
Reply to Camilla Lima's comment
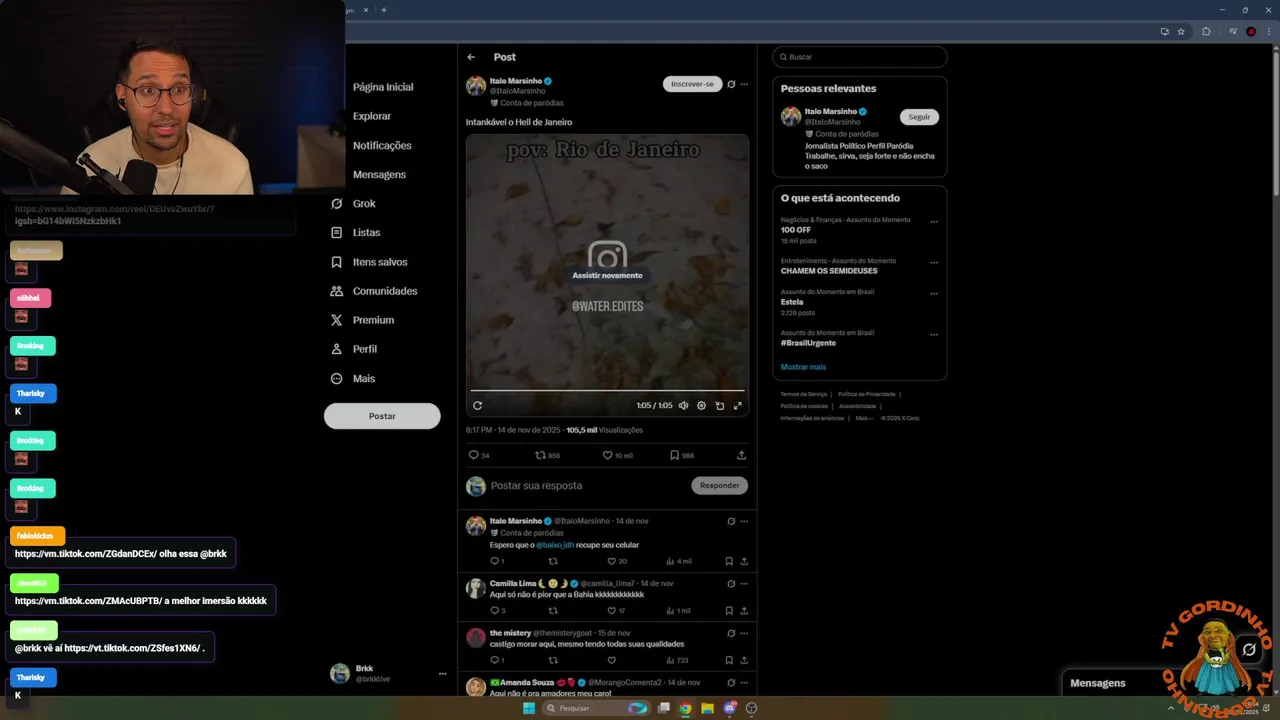coord(497,611)
